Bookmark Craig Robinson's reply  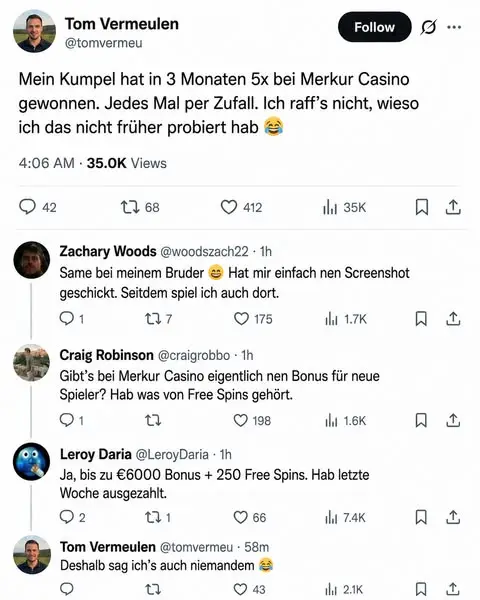point(421,421)
